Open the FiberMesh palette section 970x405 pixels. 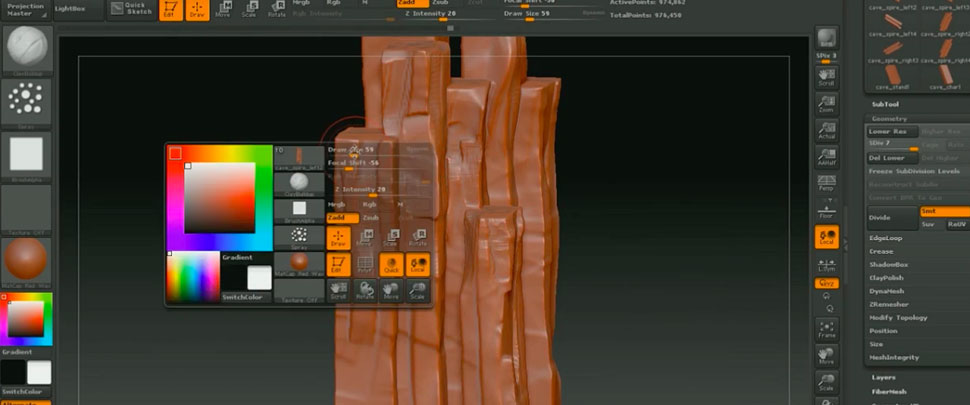889,391
